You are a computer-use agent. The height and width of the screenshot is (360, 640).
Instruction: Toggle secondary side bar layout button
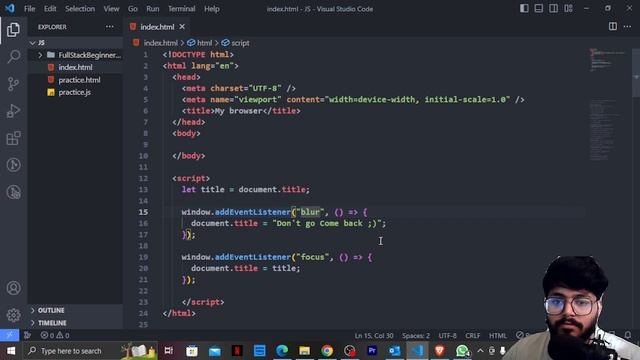pos(553,9)
